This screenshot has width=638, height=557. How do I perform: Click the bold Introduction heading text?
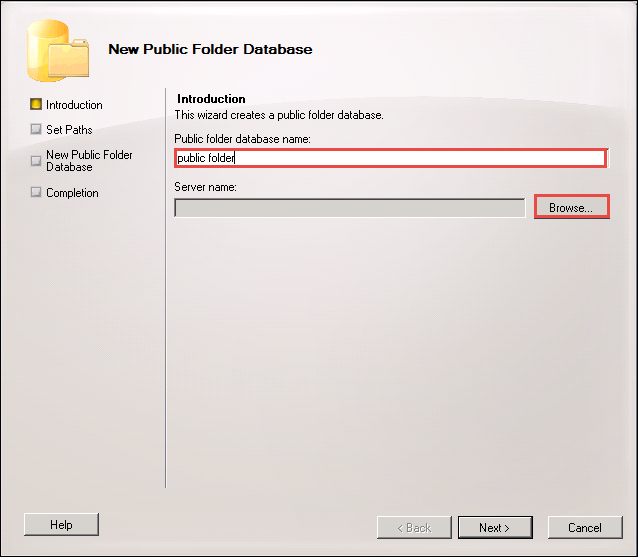click(211, 99)
